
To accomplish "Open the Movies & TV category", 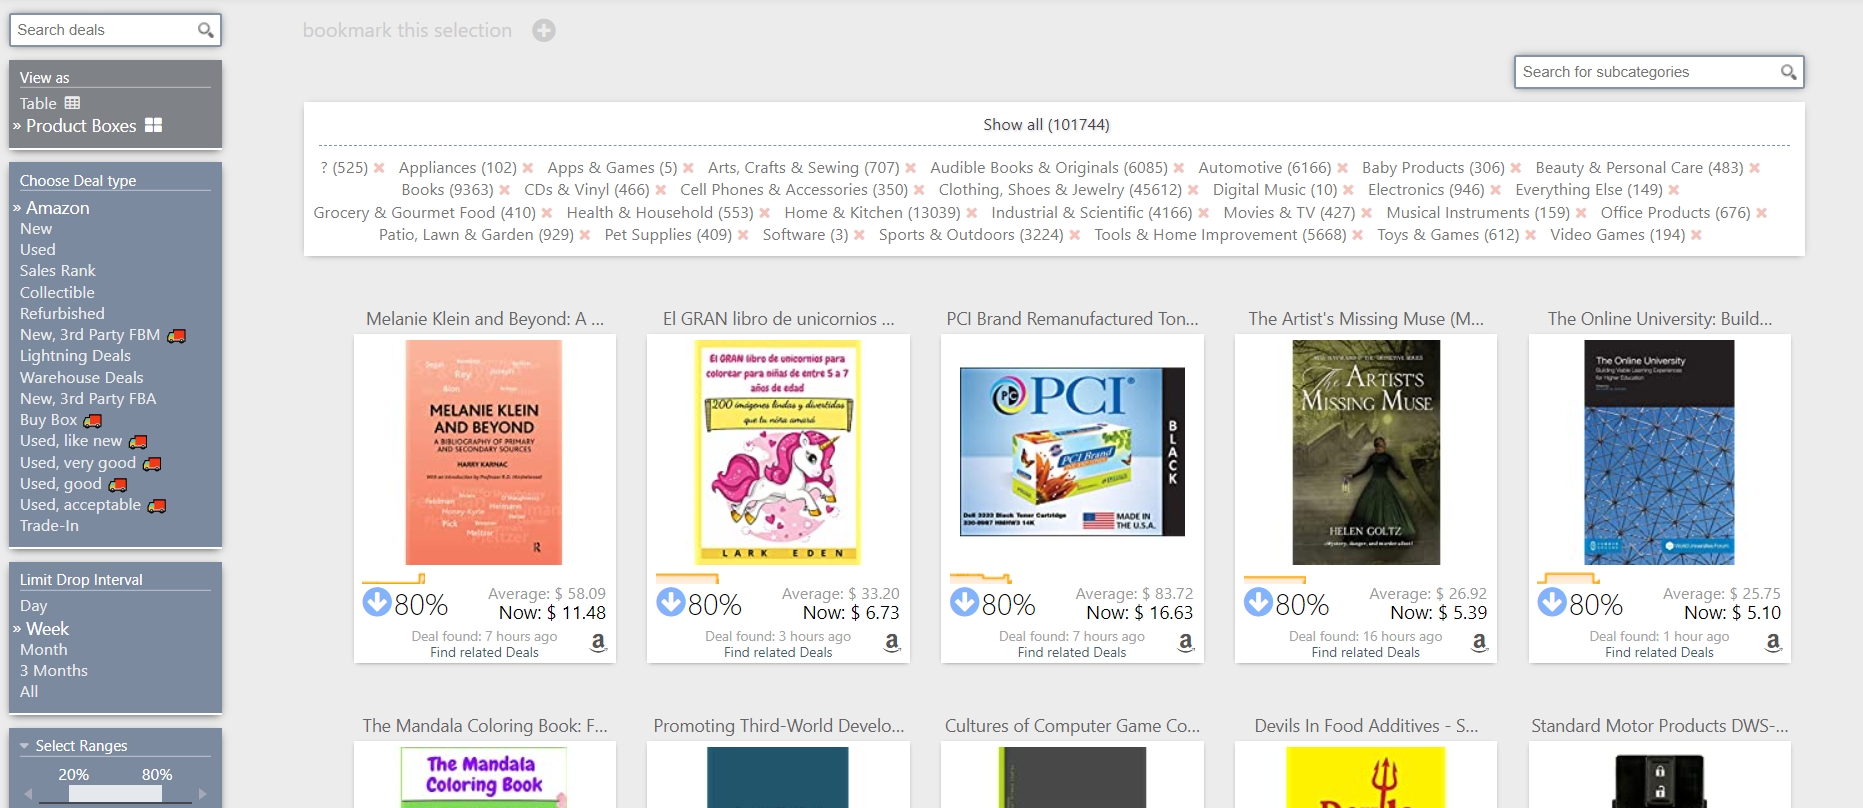I will pyautogui.click(x=1289, y=213).
